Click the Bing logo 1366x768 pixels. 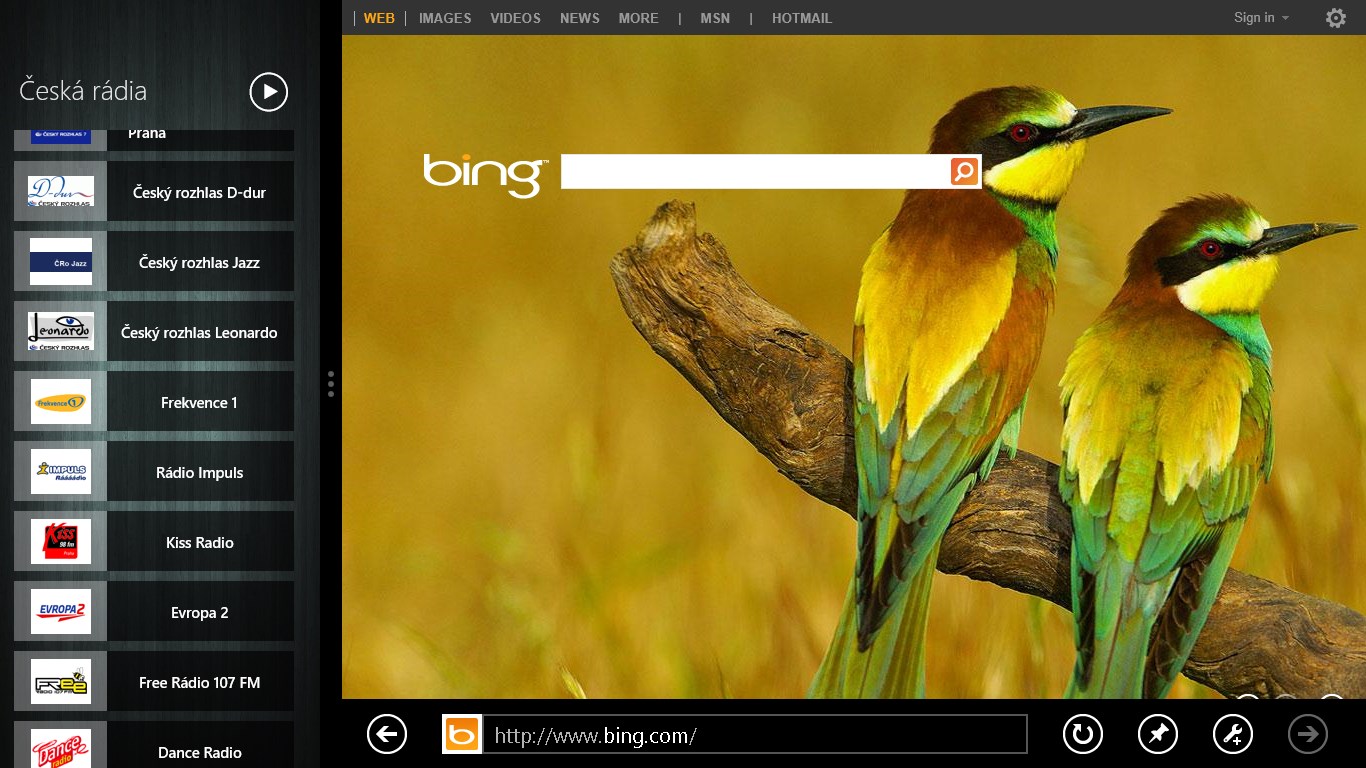485,174
